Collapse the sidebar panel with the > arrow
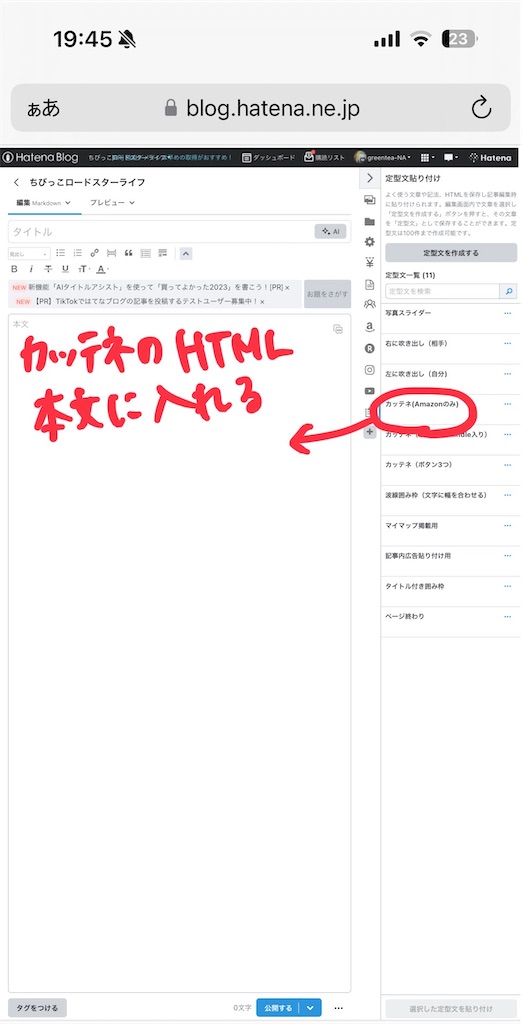The width and height of the screenshot is (522, 1024). click(x=370, y=178)
